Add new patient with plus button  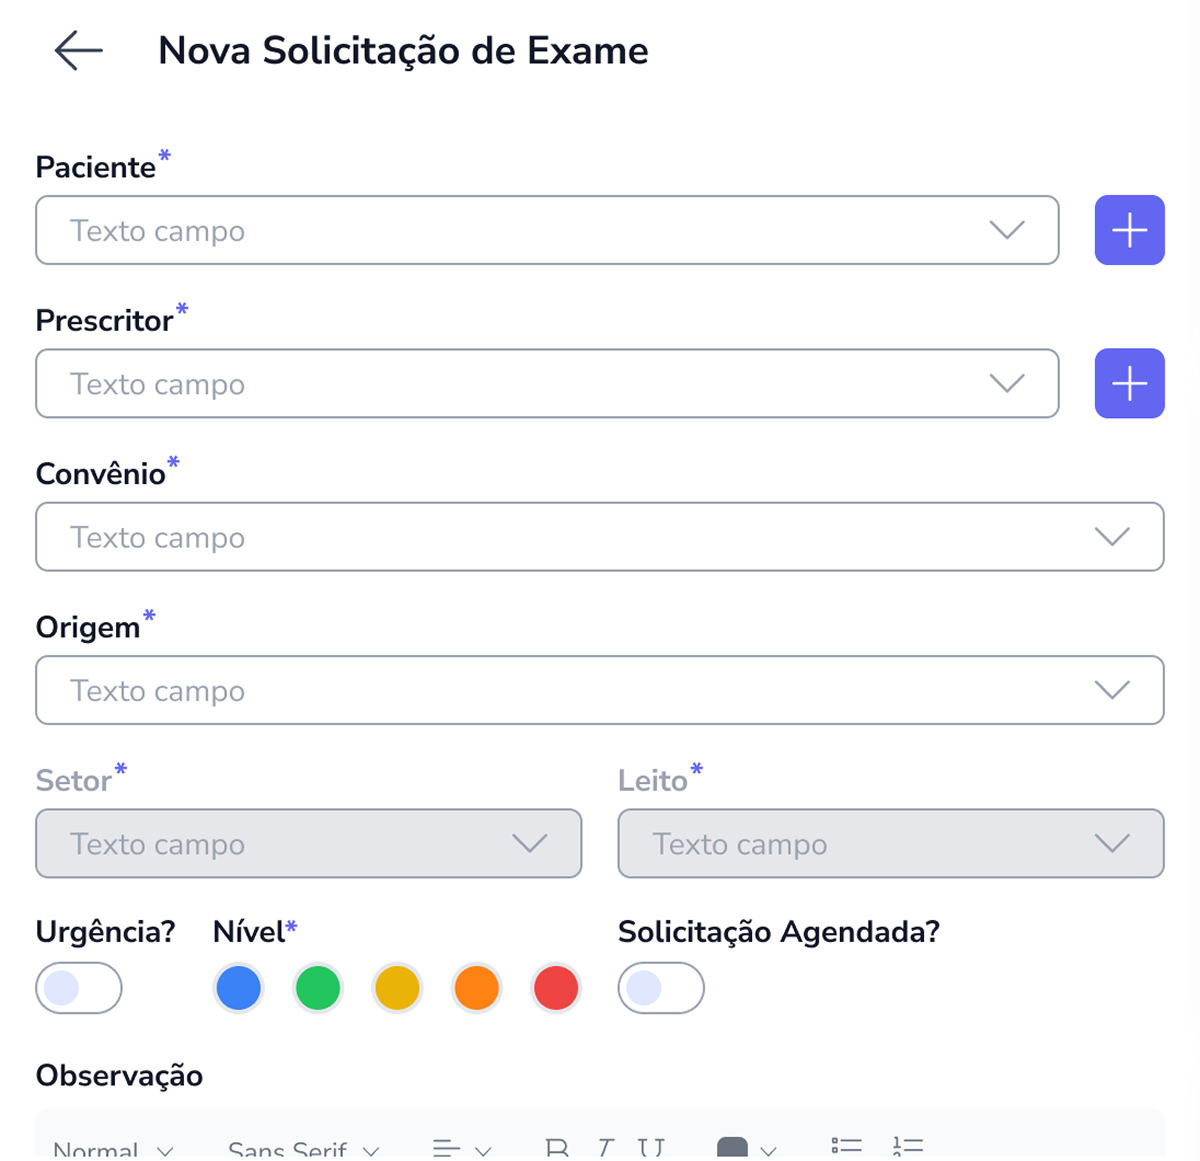point(1129,231)
